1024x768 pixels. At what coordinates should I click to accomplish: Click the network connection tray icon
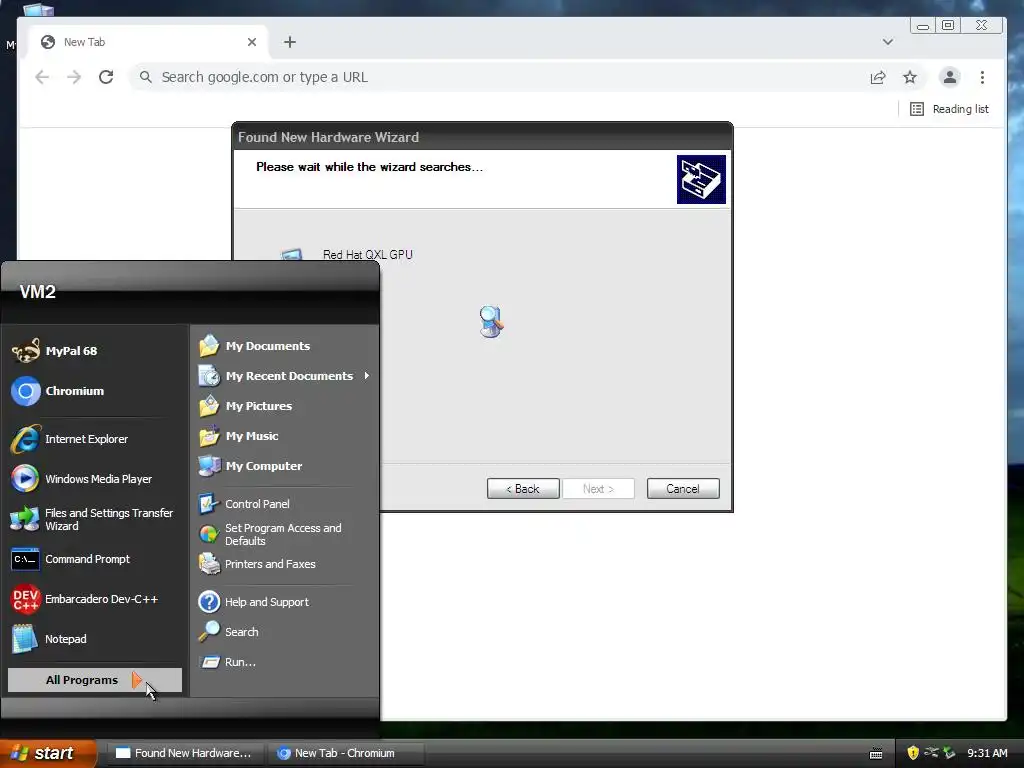[931, 753]
